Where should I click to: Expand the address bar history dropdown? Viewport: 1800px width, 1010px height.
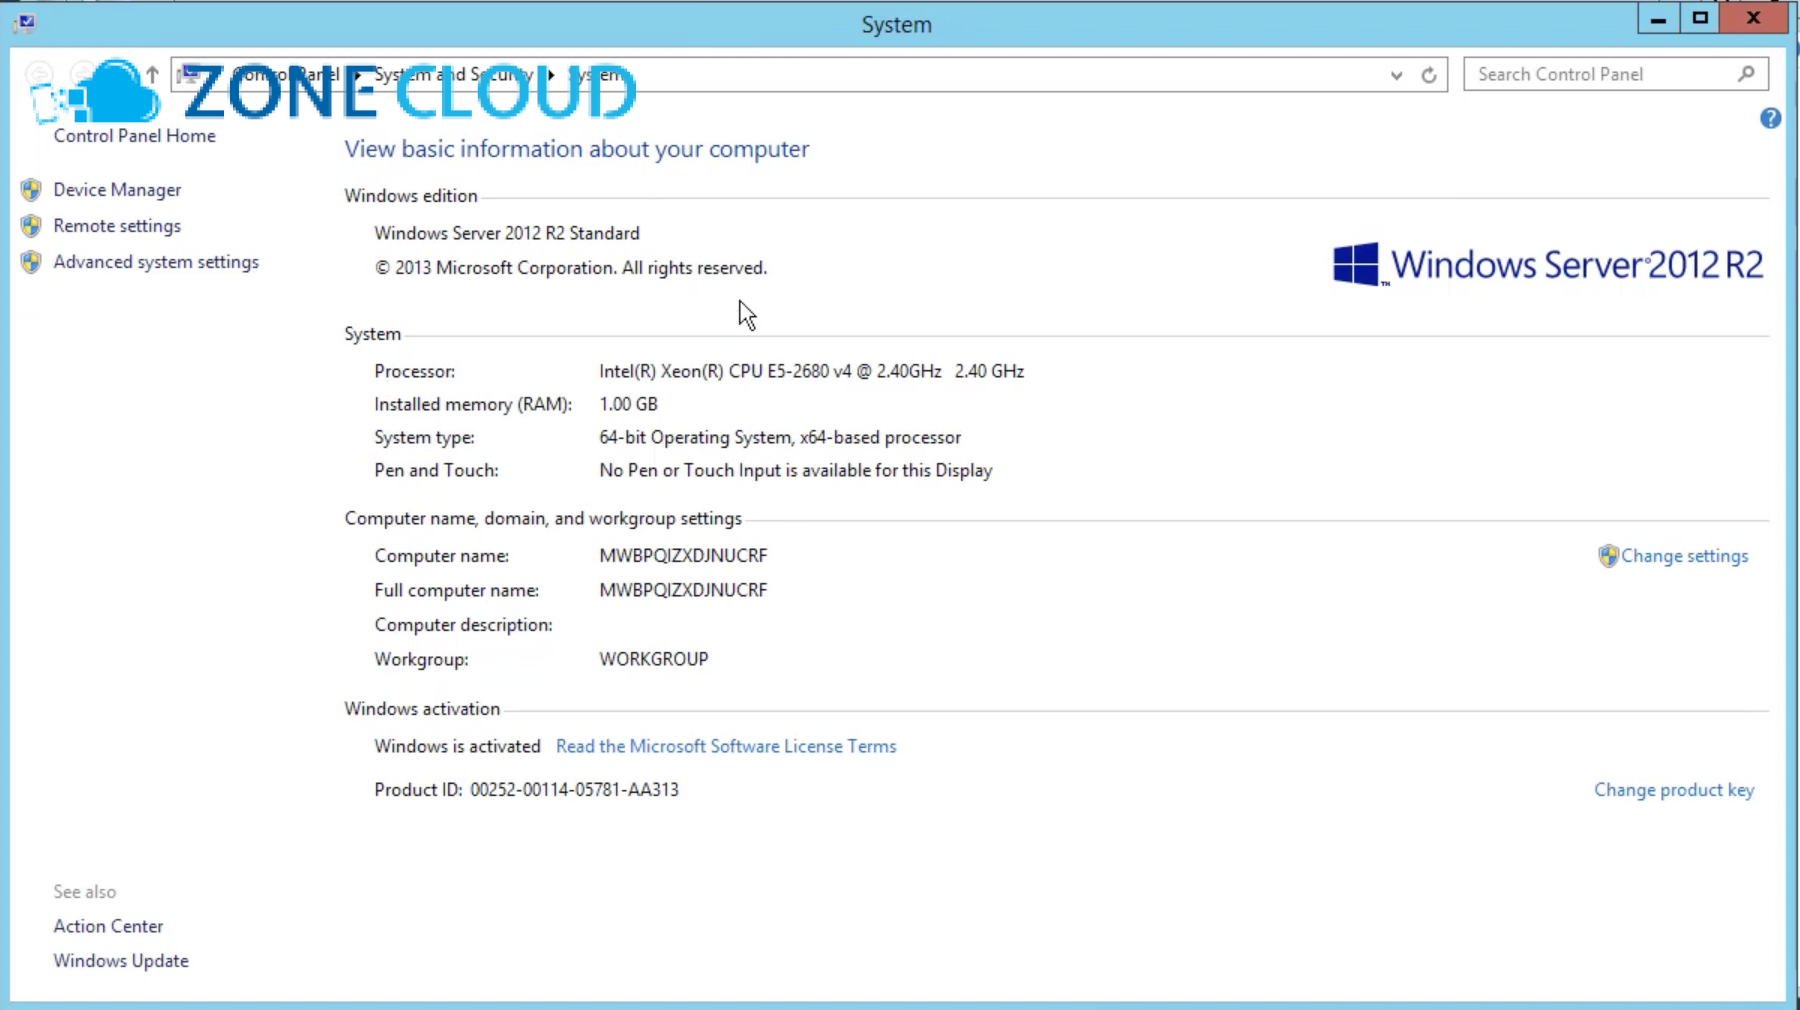click(1396, 75)
